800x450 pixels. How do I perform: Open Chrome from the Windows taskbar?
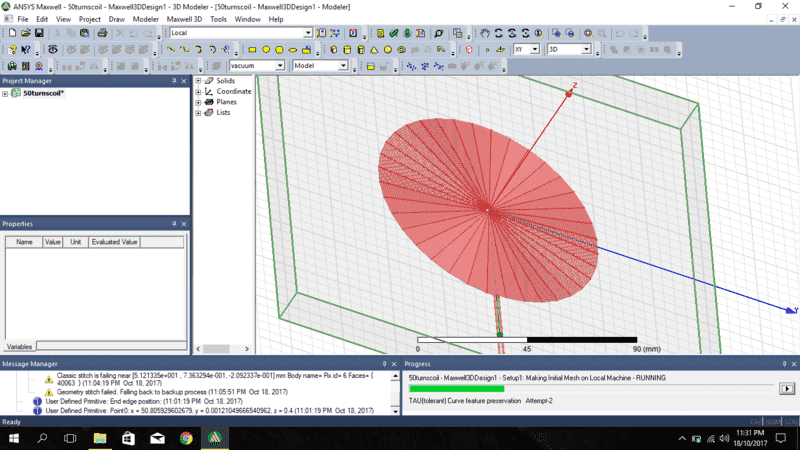[186, 438]
